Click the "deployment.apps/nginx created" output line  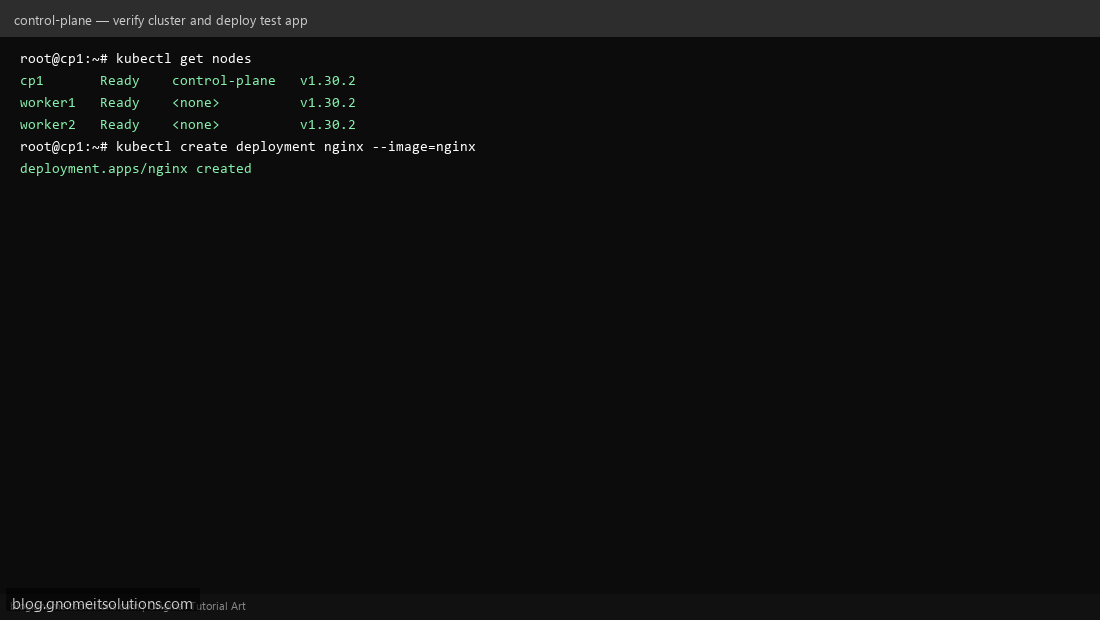(x=135, y=168)
